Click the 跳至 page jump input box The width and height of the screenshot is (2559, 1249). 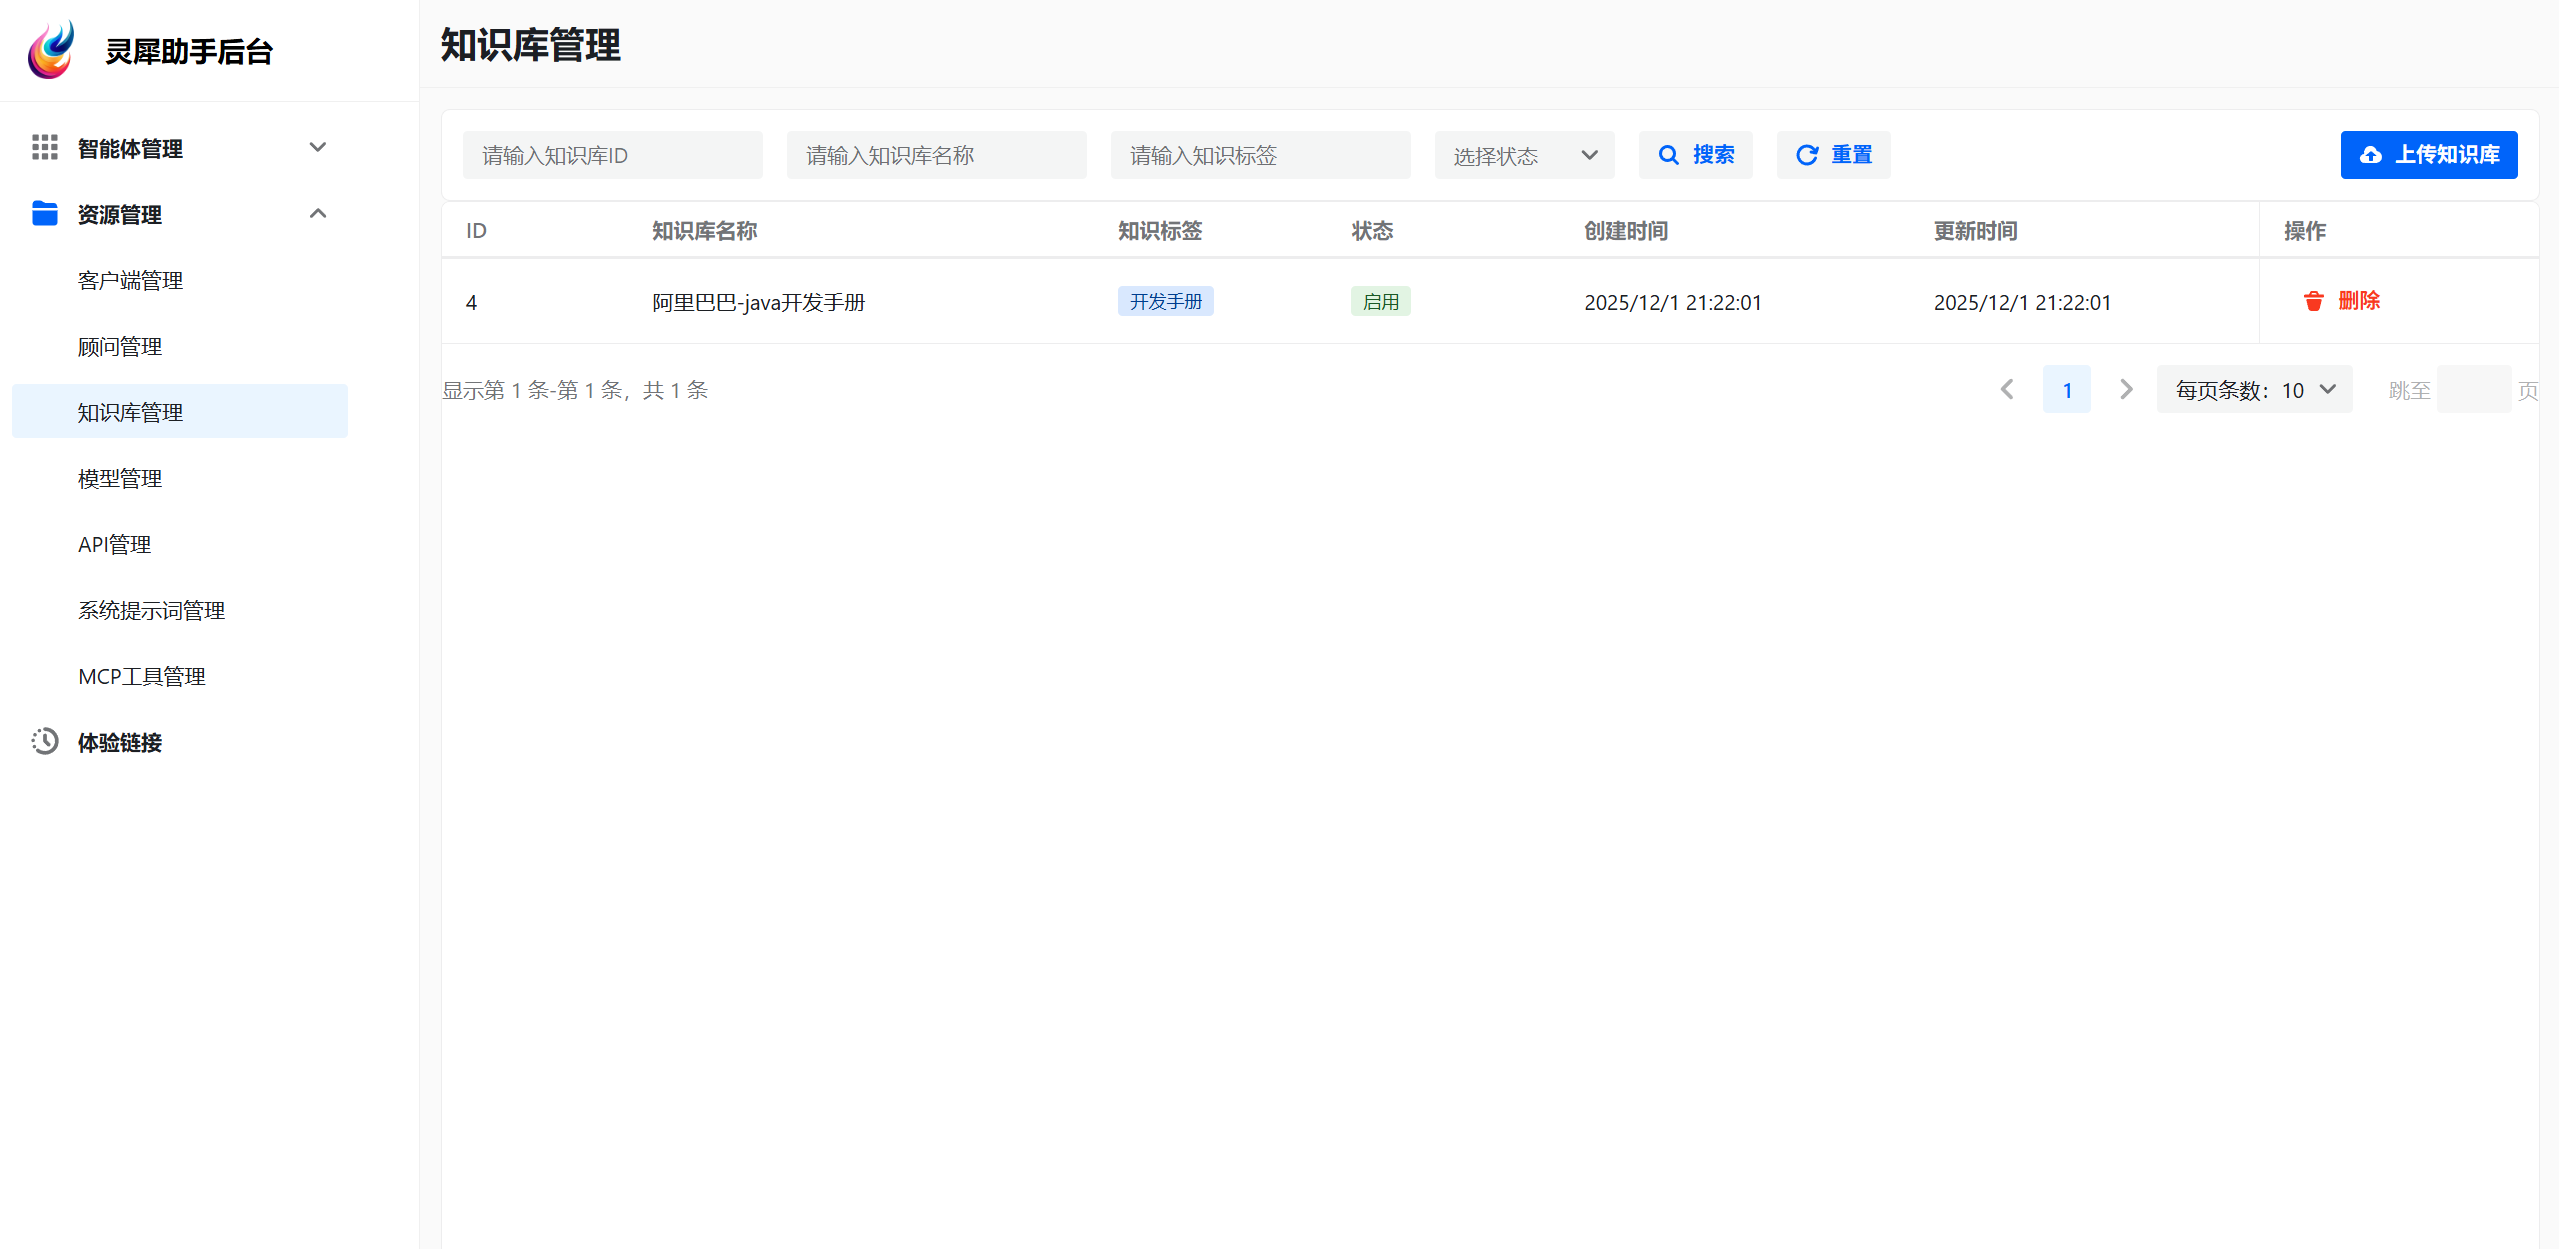pos(2473,390)
